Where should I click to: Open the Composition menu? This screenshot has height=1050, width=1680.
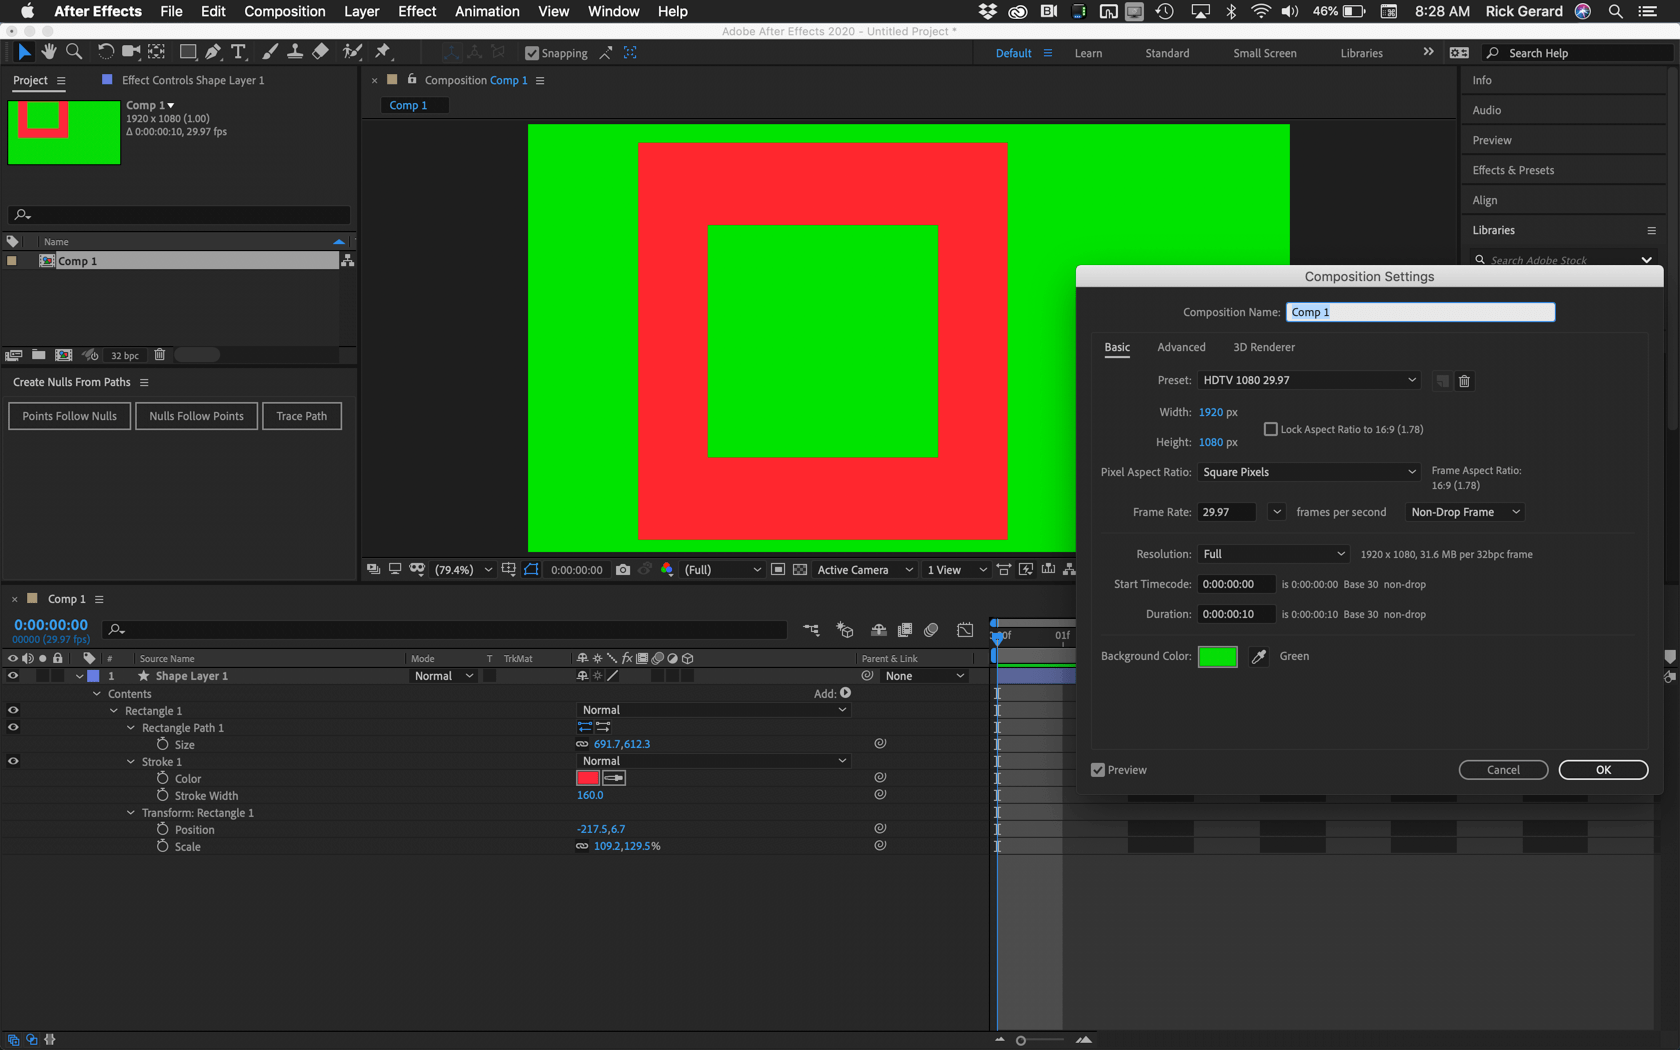pos(284,11)
